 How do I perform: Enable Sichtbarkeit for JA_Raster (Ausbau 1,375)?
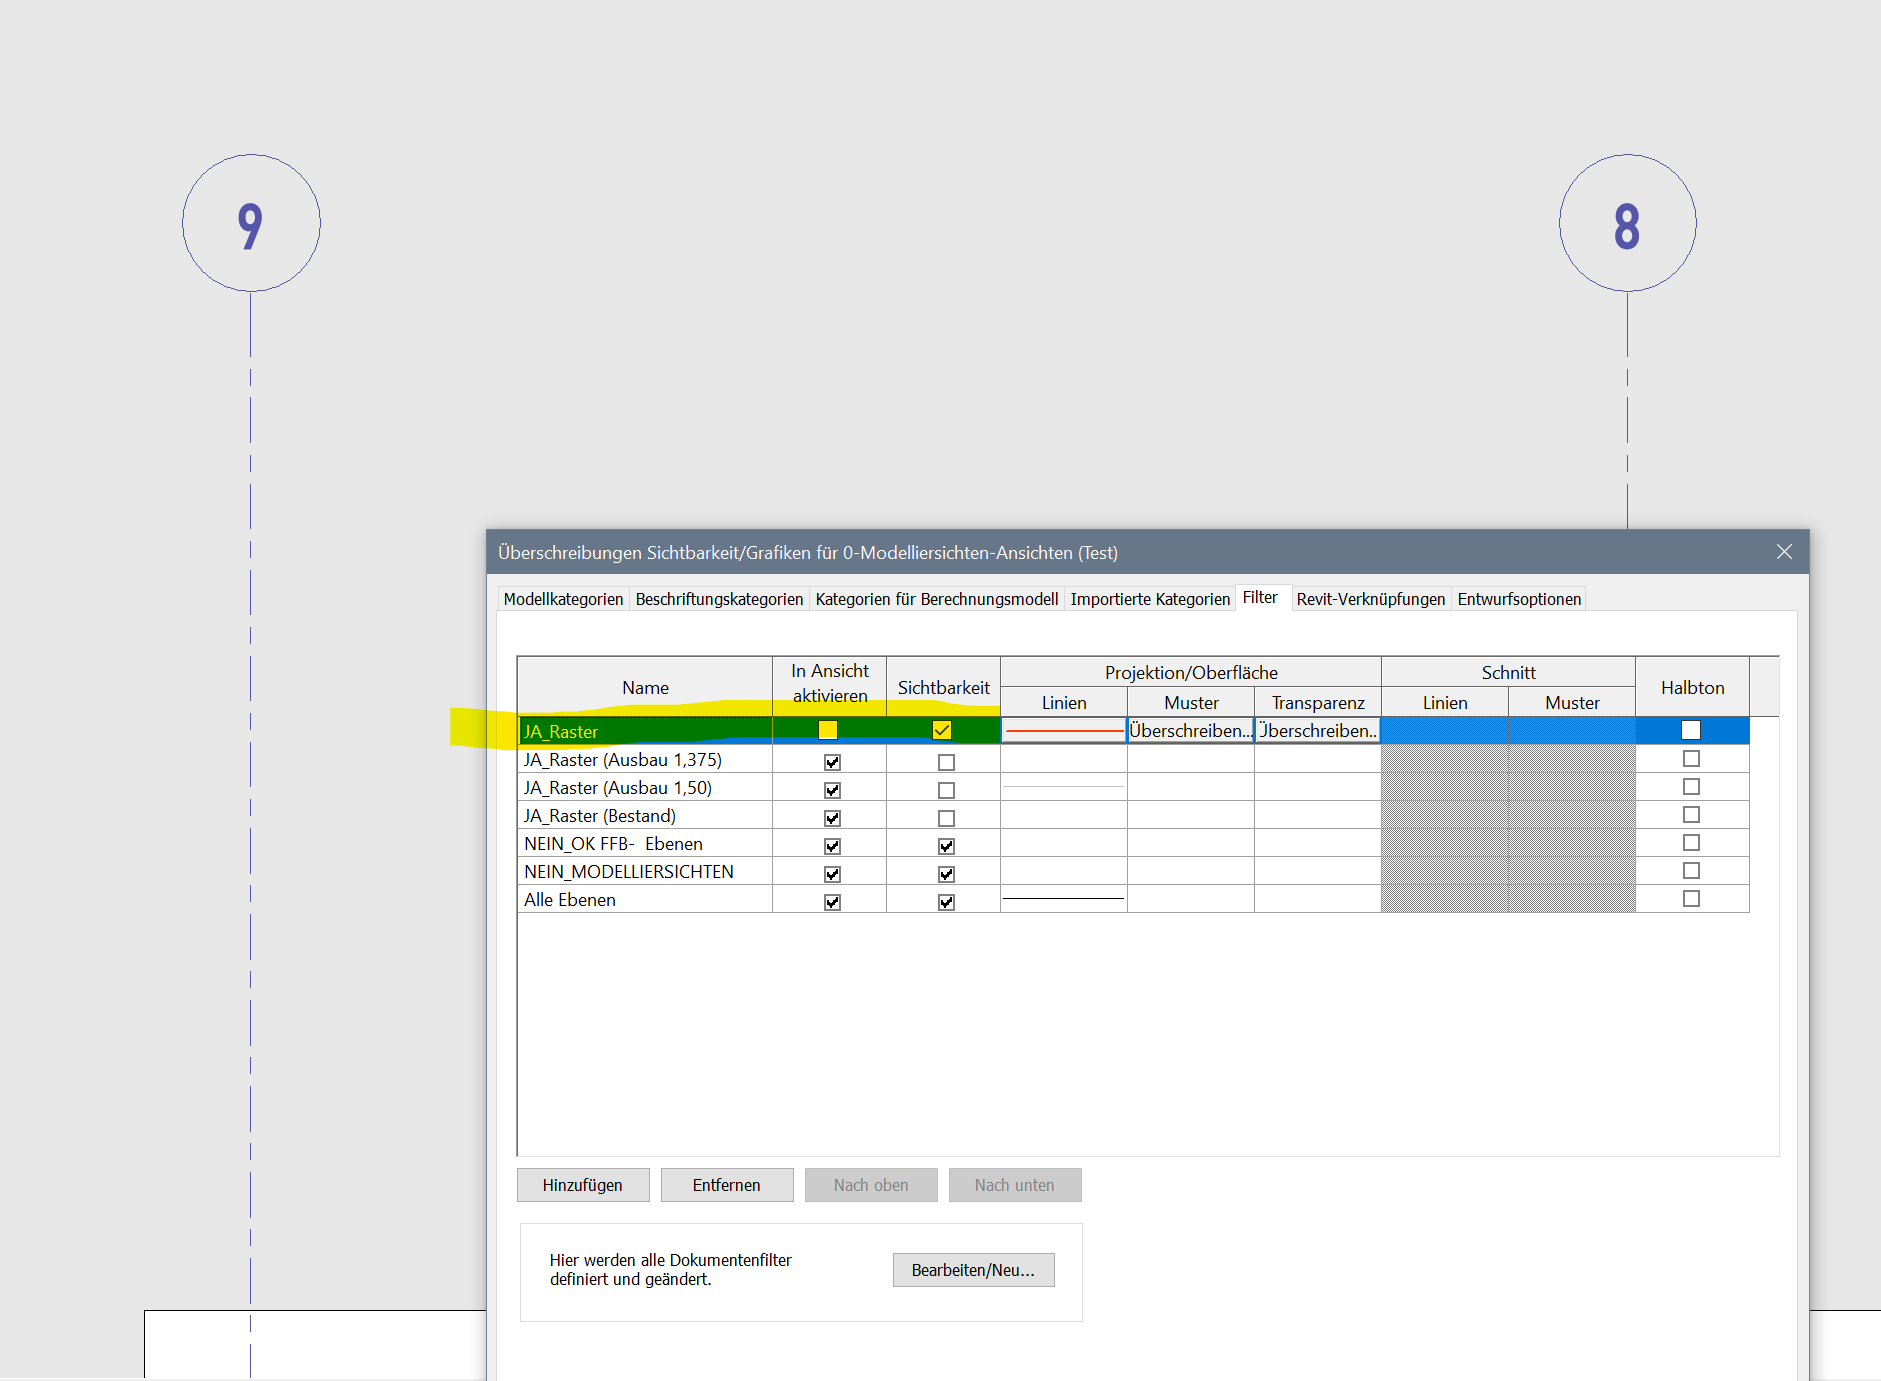(x=946, y=762)
